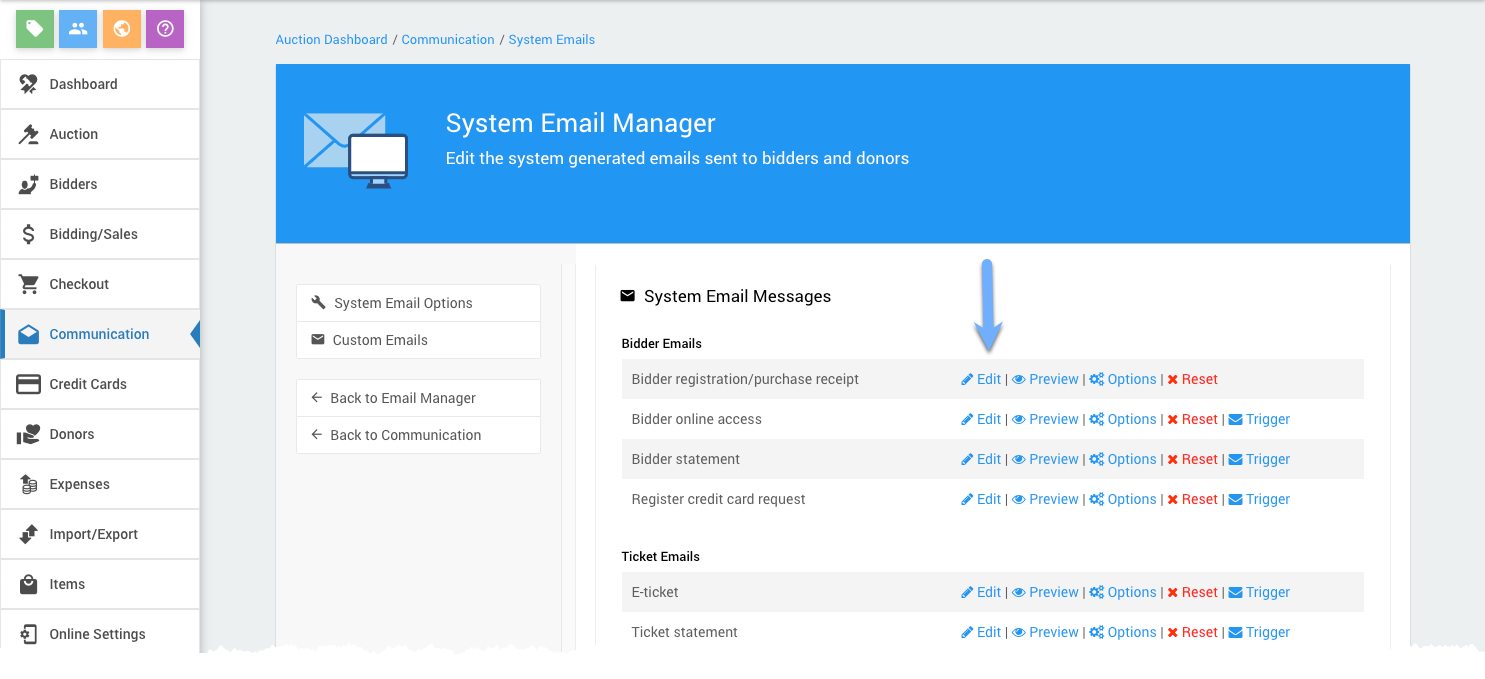Image resolution: width=1485 pixels, height=679 pixels.
Task: Open the purple help question-mark icon
Action: pos(165,29)
